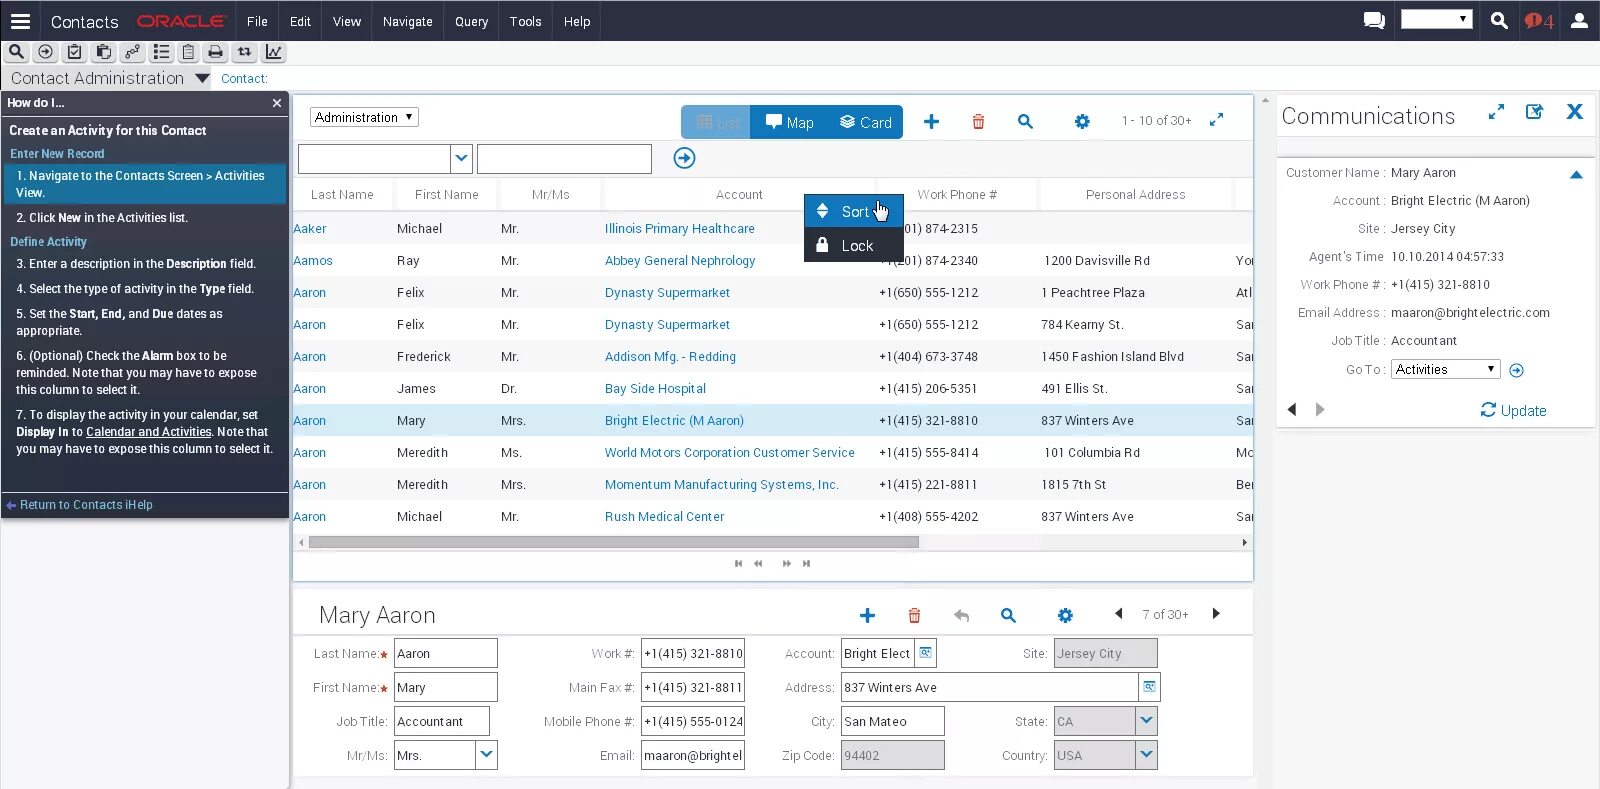Viewport: 1600px width, 789px height.
Task: Open the File menu
Action: (x=257, y=21)
